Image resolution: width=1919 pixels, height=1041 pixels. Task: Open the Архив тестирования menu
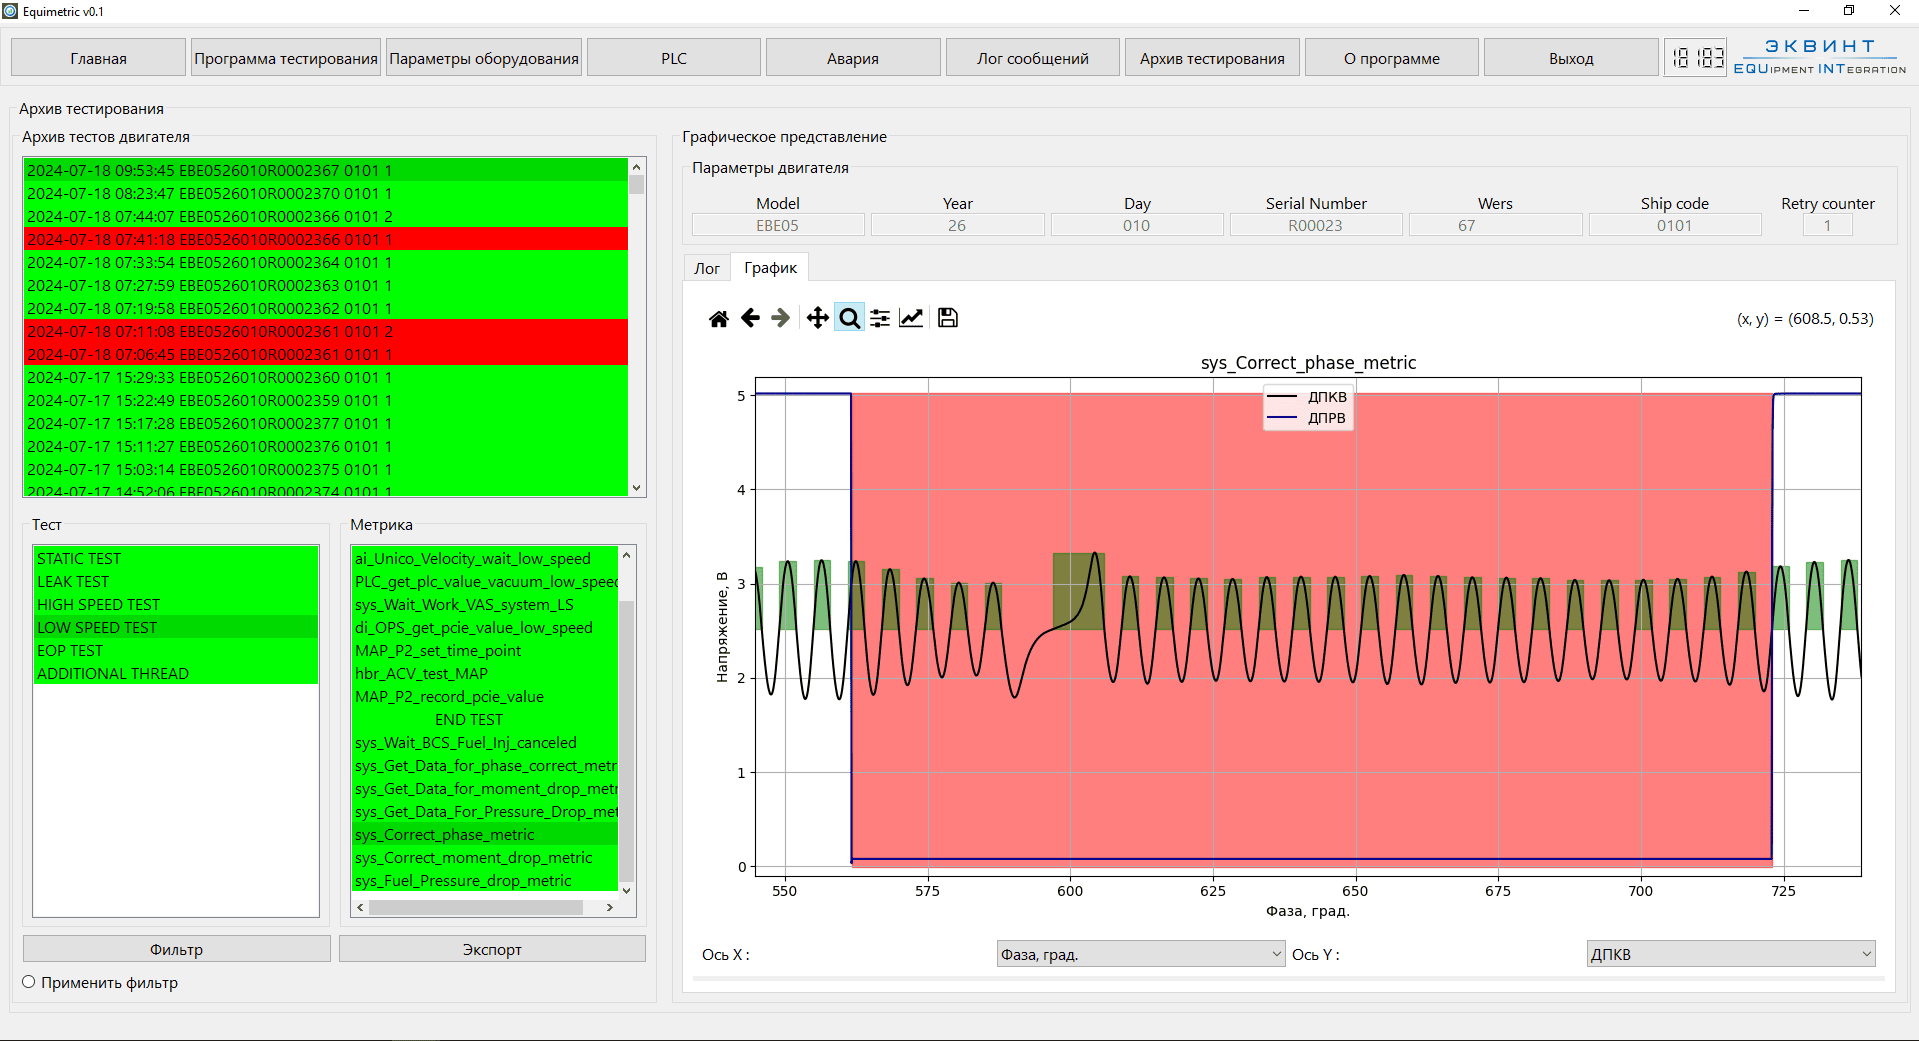(x=1212, y=58)
